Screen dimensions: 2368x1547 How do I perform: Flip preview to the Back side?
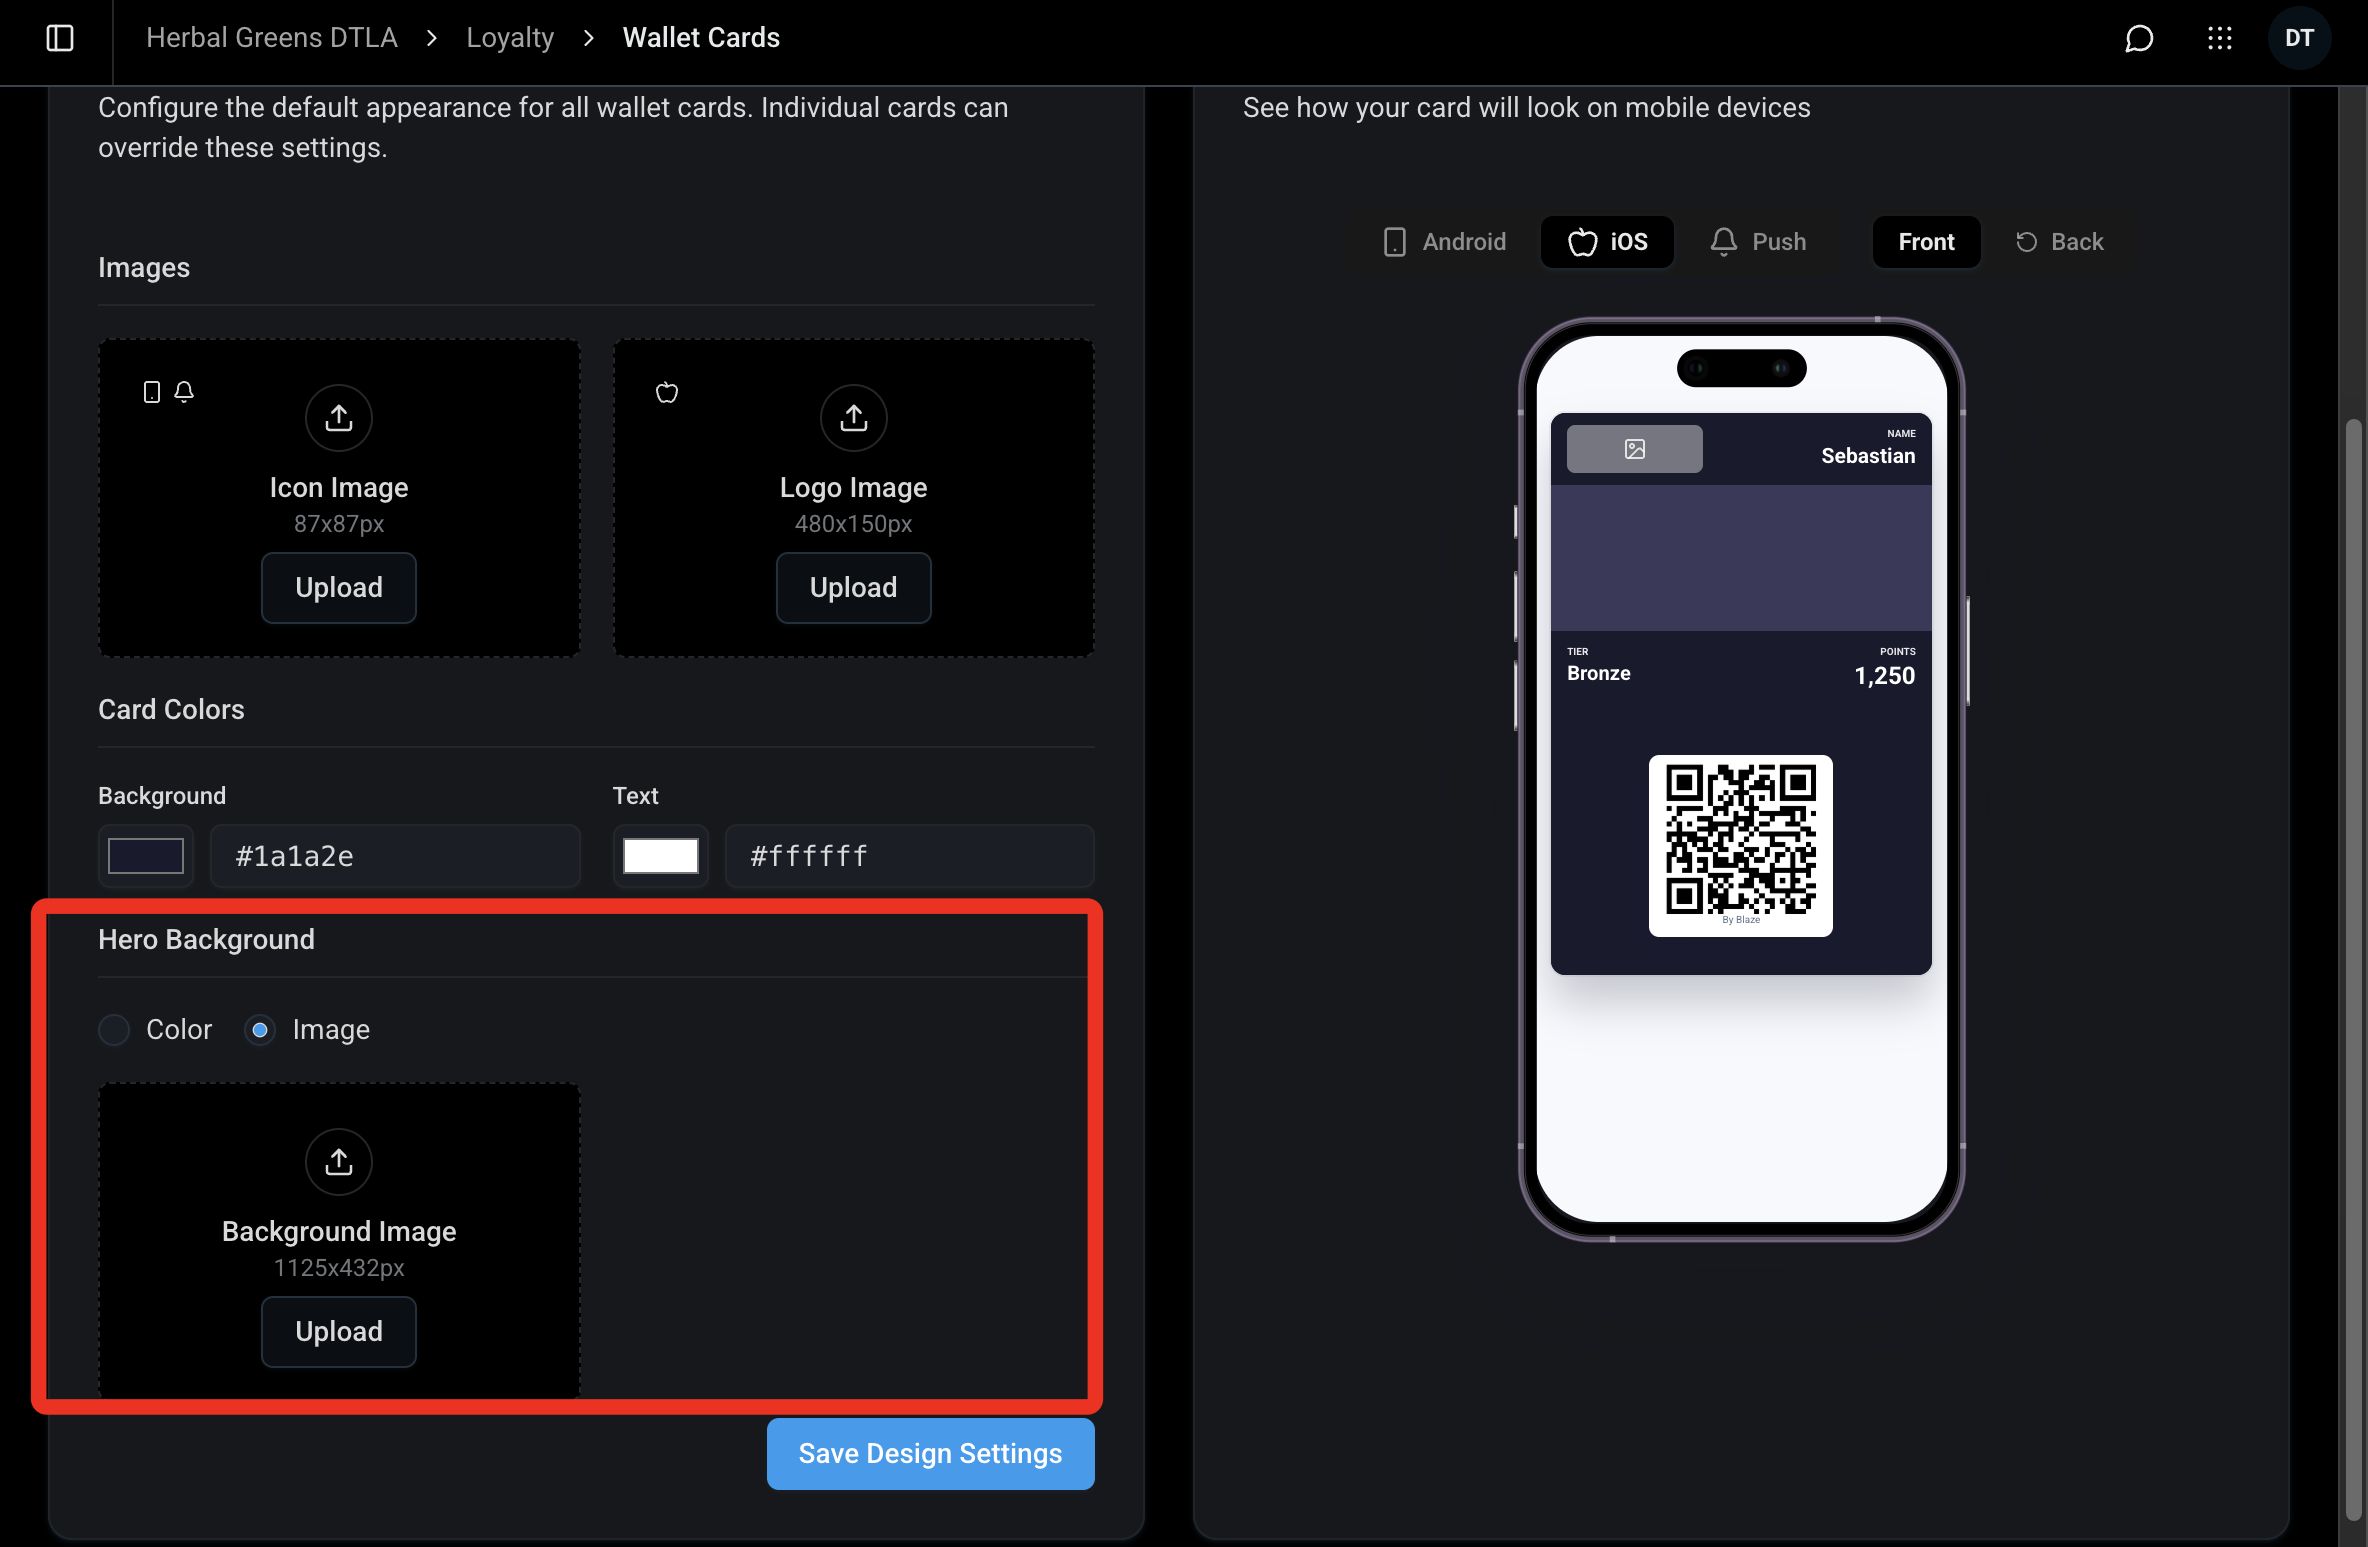[x=2059, y=242]
